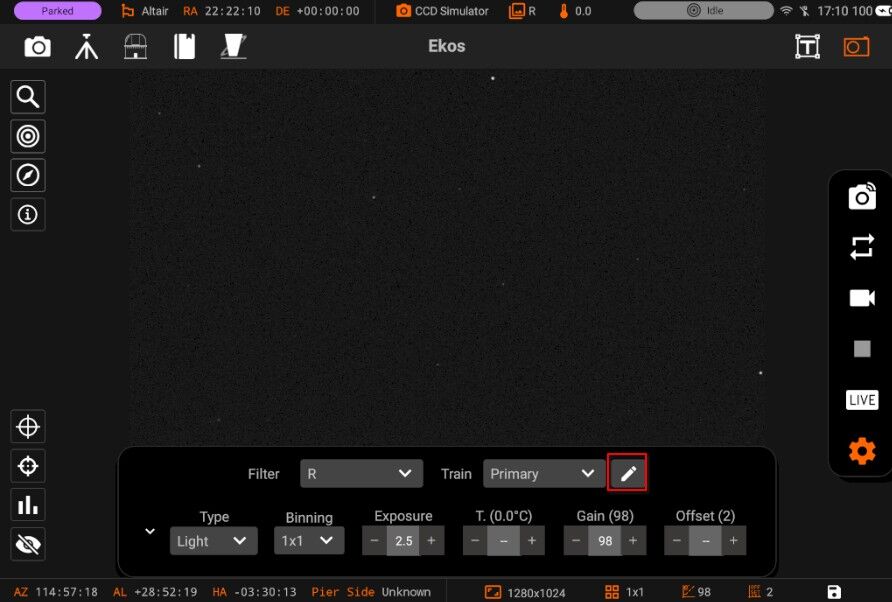Viewport: 892px width, 602px height.
Task: Switch to the camera tab at top left
Action: coord(38,47)
